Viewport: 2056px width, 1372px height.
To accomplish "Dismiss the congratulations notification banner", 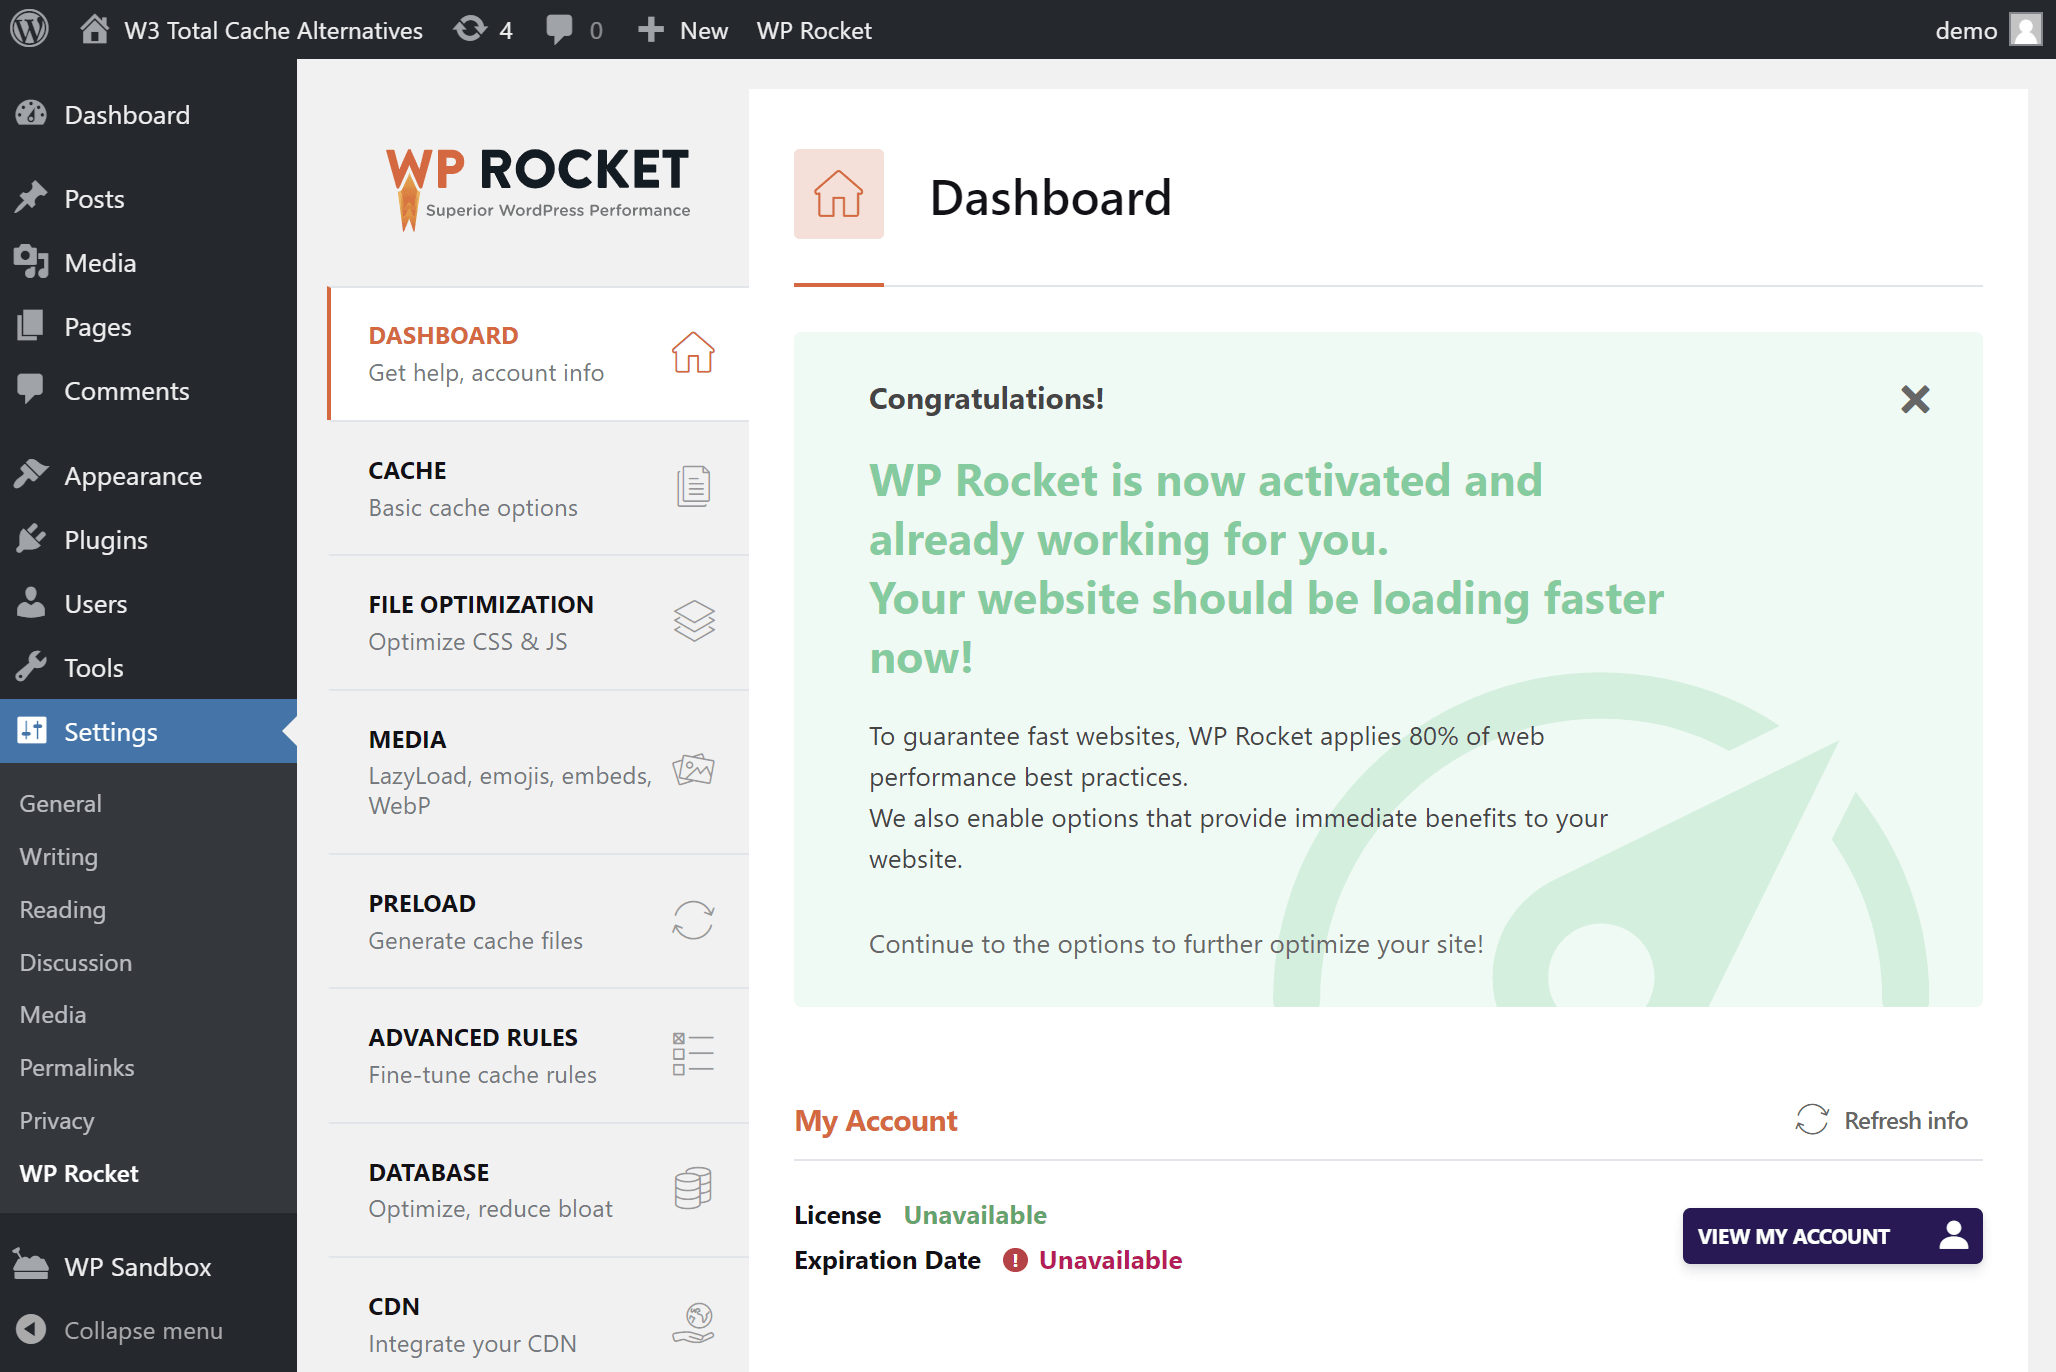I will (x=1915, y=400).
